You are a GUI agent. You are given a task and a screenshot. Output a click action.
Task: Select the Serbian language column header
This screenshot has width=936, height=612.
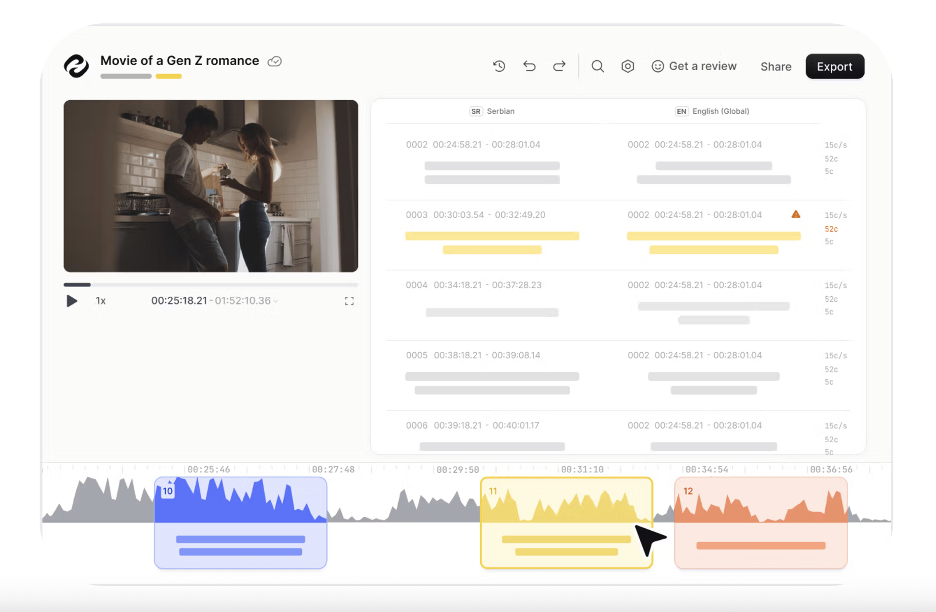coord(493,111)
